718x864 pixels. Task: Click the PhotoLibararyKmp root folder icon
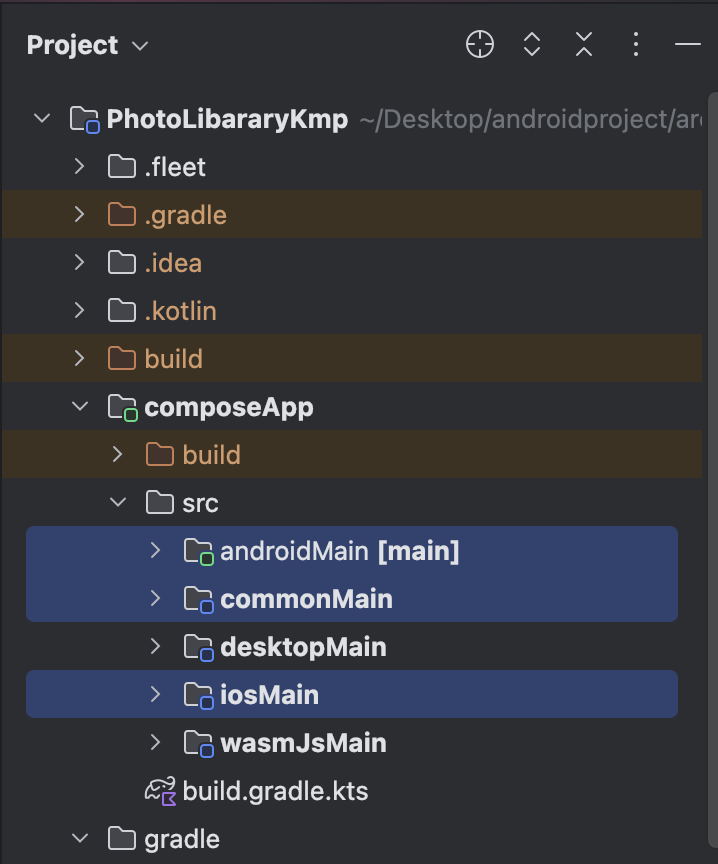point(85,120)
